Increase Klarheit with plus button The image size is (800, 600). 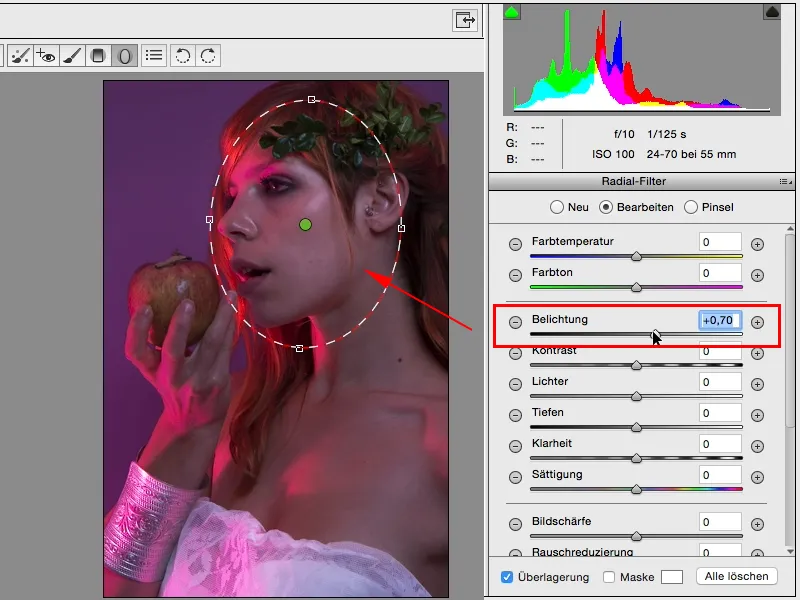tap(758, 446)
